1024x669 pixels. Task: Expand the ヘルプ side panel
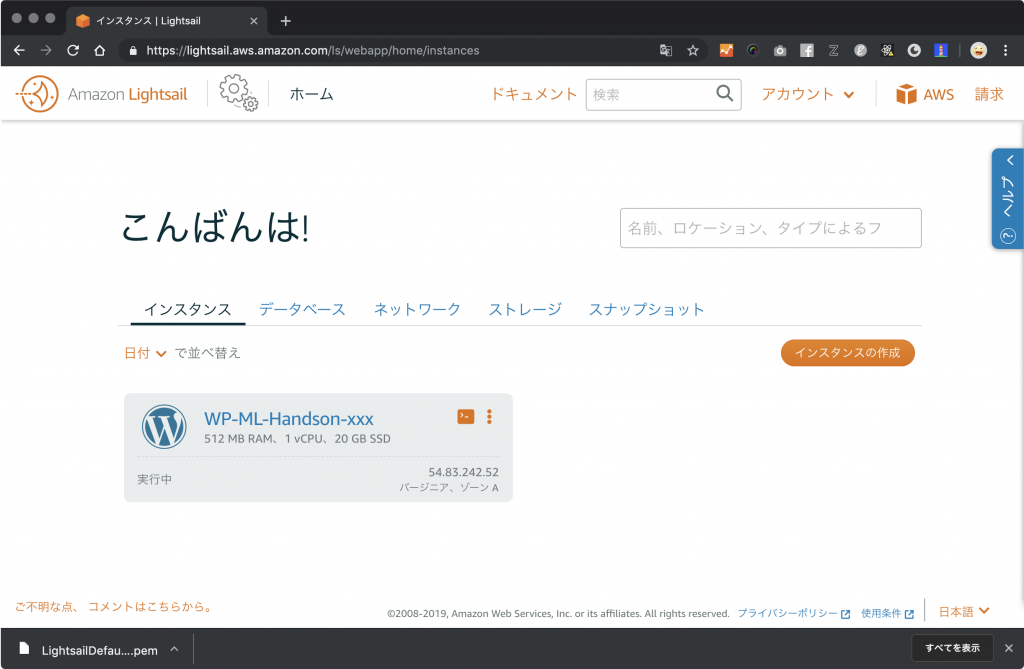pos(1008,199)
